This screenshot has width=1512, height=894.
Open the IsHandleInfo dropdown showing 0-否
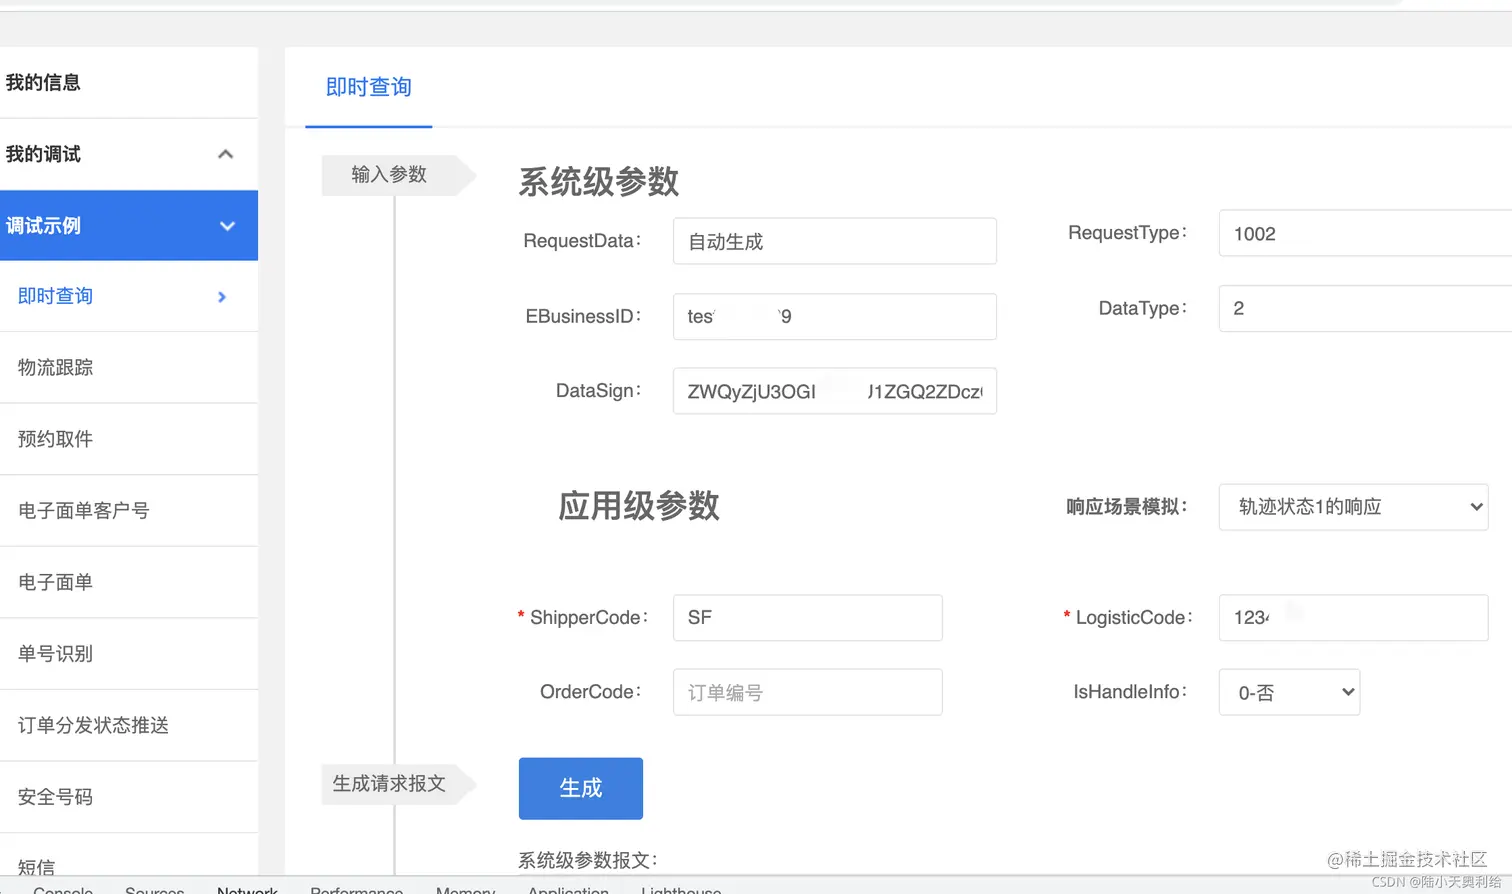1288,692
